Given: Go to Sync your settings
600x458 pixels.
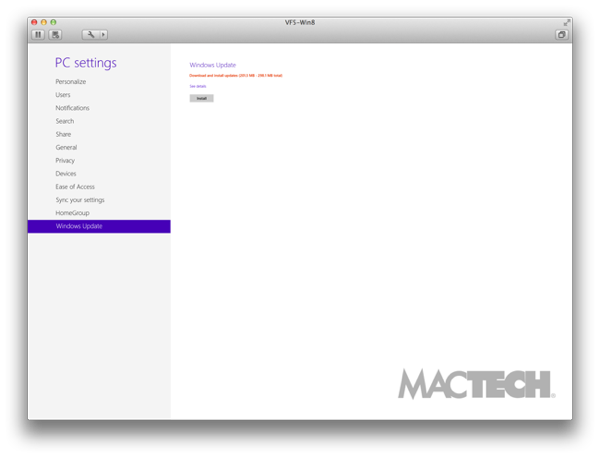Looking at the screenshot, I should pyautogui.click(x=80, y=200).
